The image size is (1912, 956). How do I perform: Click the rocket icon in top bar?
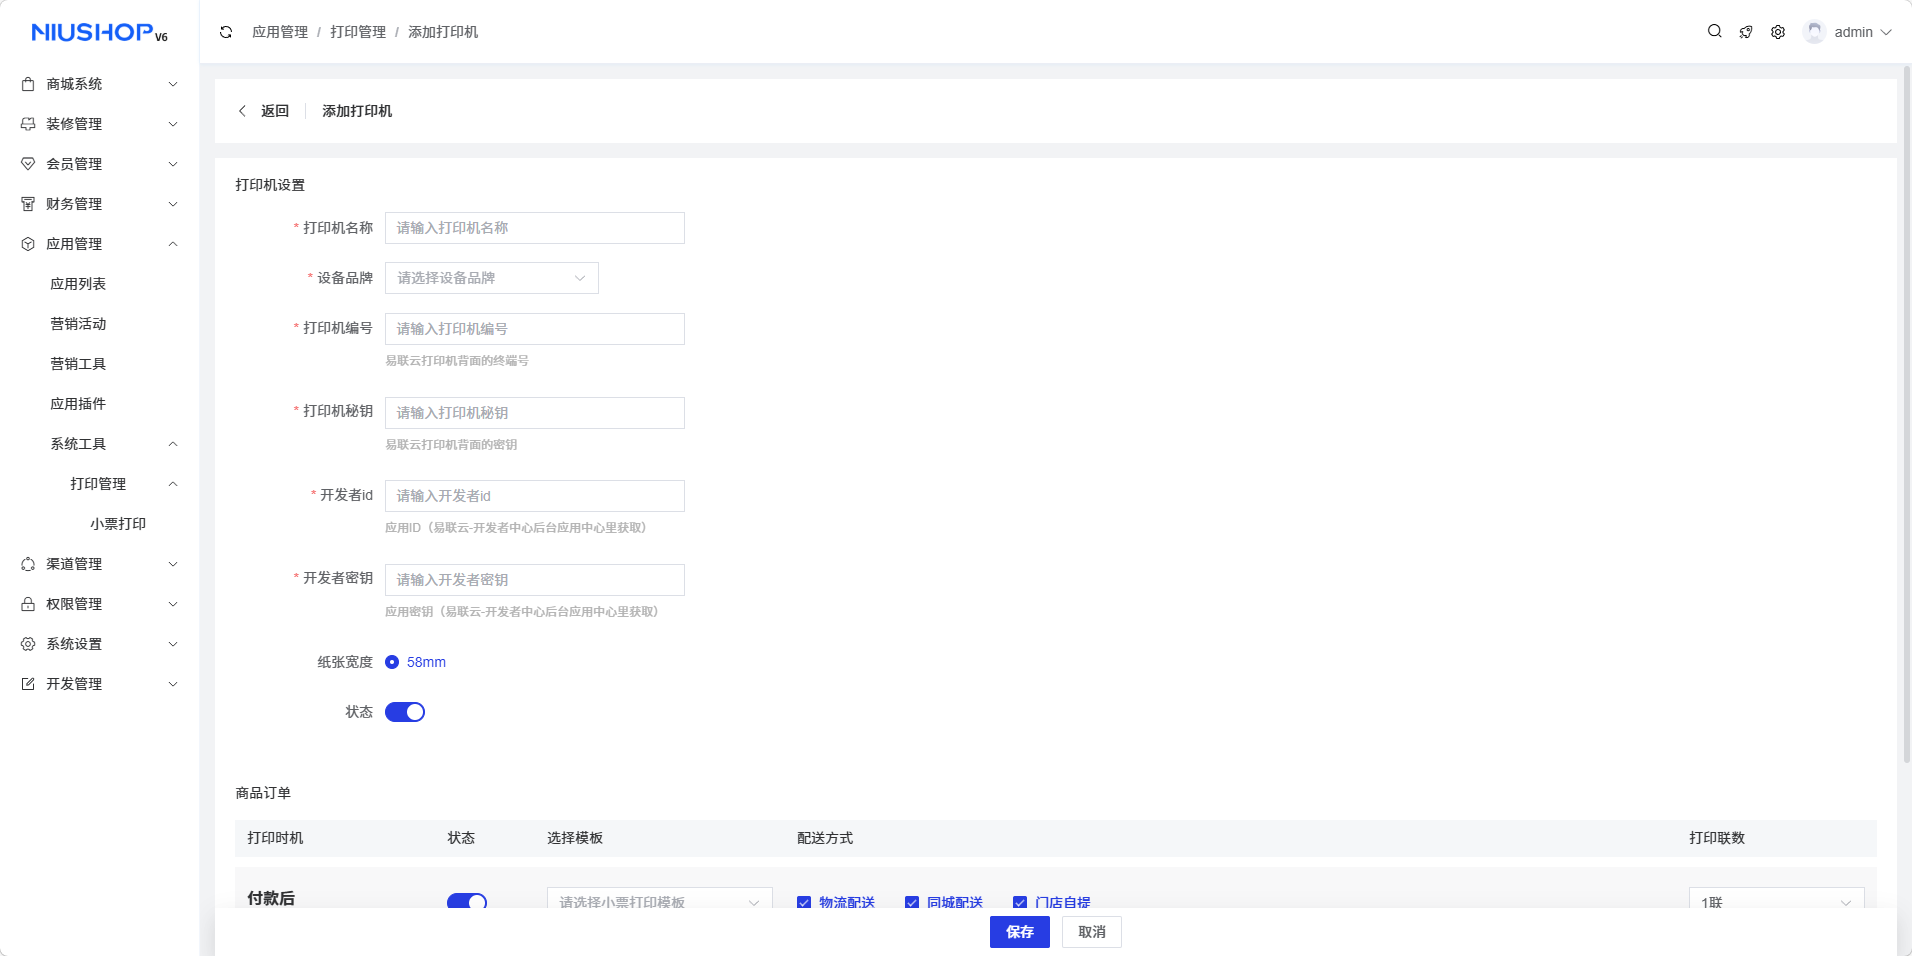coord(1746,32)
